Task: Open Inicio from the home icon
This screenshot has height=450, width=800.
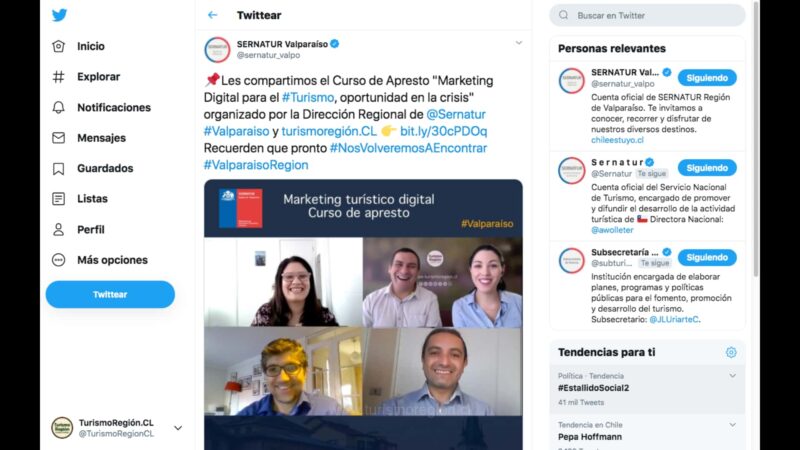Action: [x=58, y=46]
